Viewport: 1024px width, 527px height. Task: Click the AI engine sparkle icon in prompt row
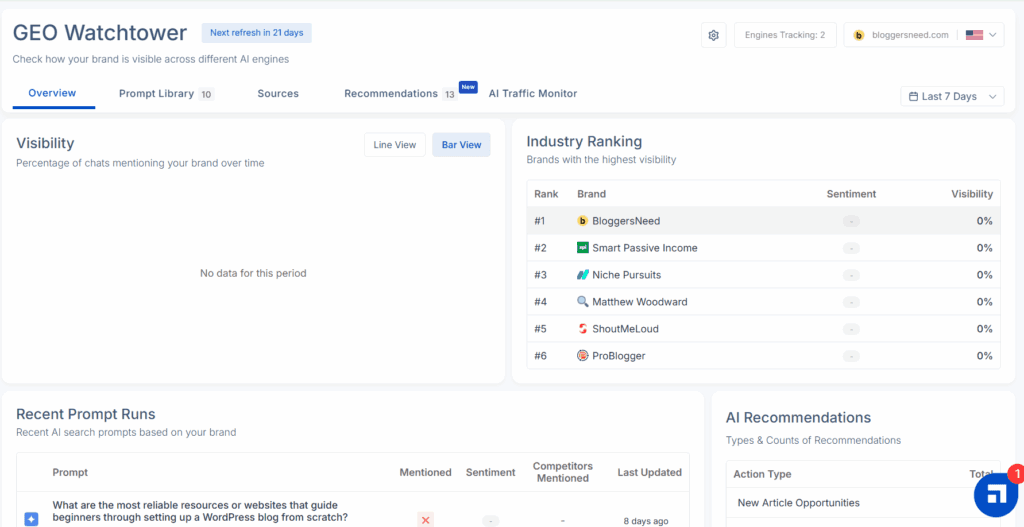point(31,519)
